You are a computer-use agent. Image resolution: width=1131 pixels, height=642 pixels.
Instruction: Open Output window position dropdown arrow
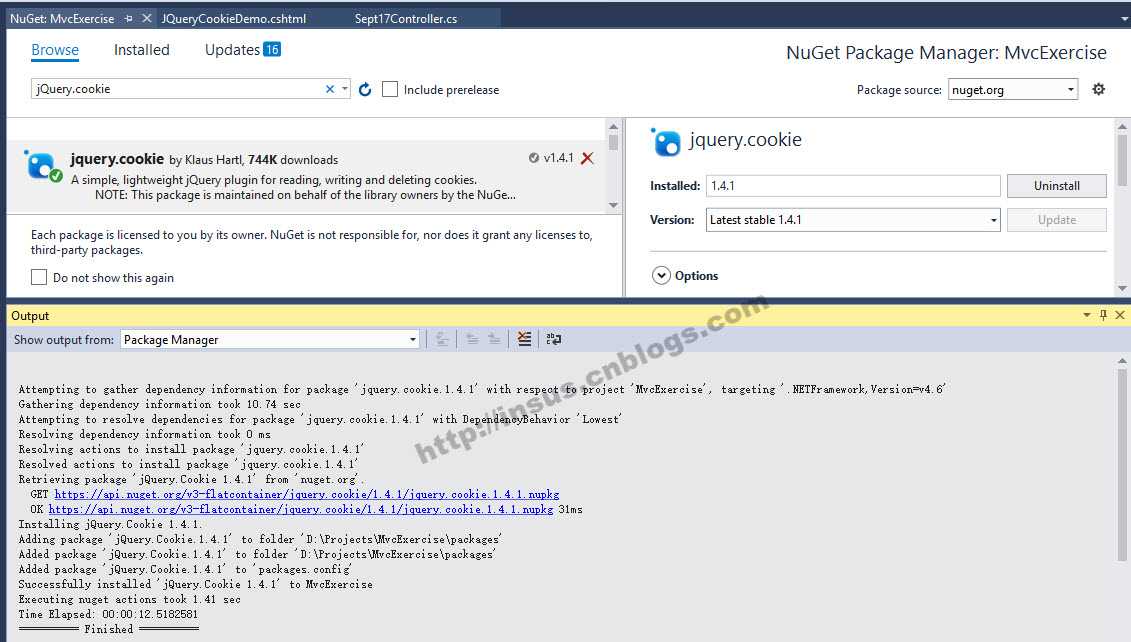1086,315
